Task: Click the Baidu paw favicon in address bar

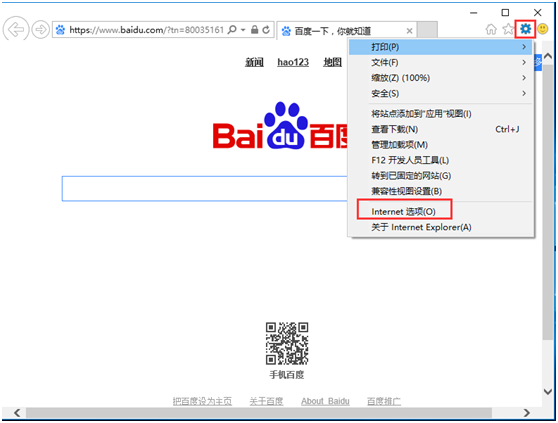Action: coord(60,30)
